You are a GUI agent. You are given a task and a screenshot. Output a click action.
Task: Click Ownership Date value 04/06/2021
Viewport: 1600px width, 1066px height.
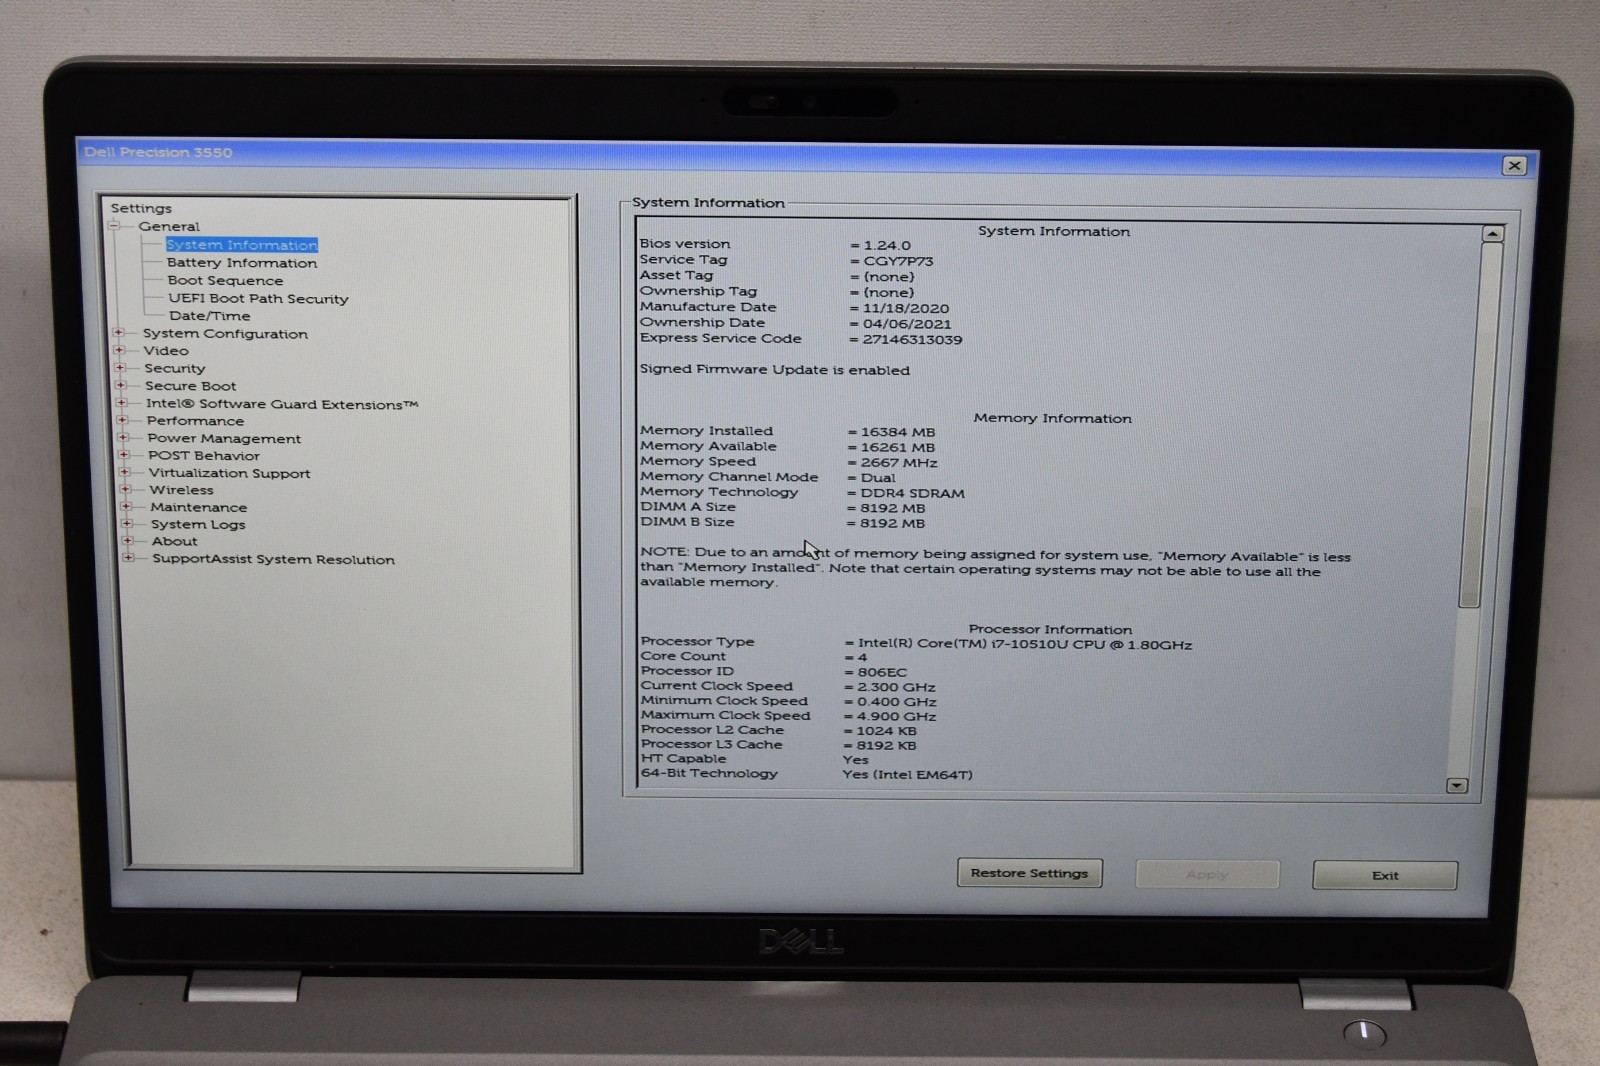[907, 324]
